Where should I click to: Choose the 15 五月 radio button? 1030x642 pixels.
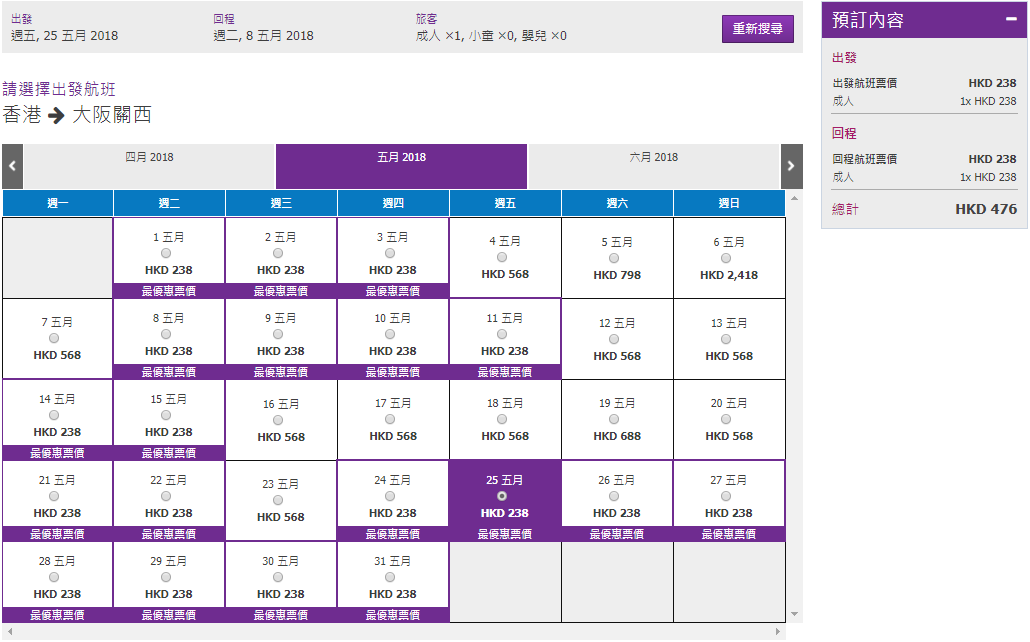coord(166,415)
